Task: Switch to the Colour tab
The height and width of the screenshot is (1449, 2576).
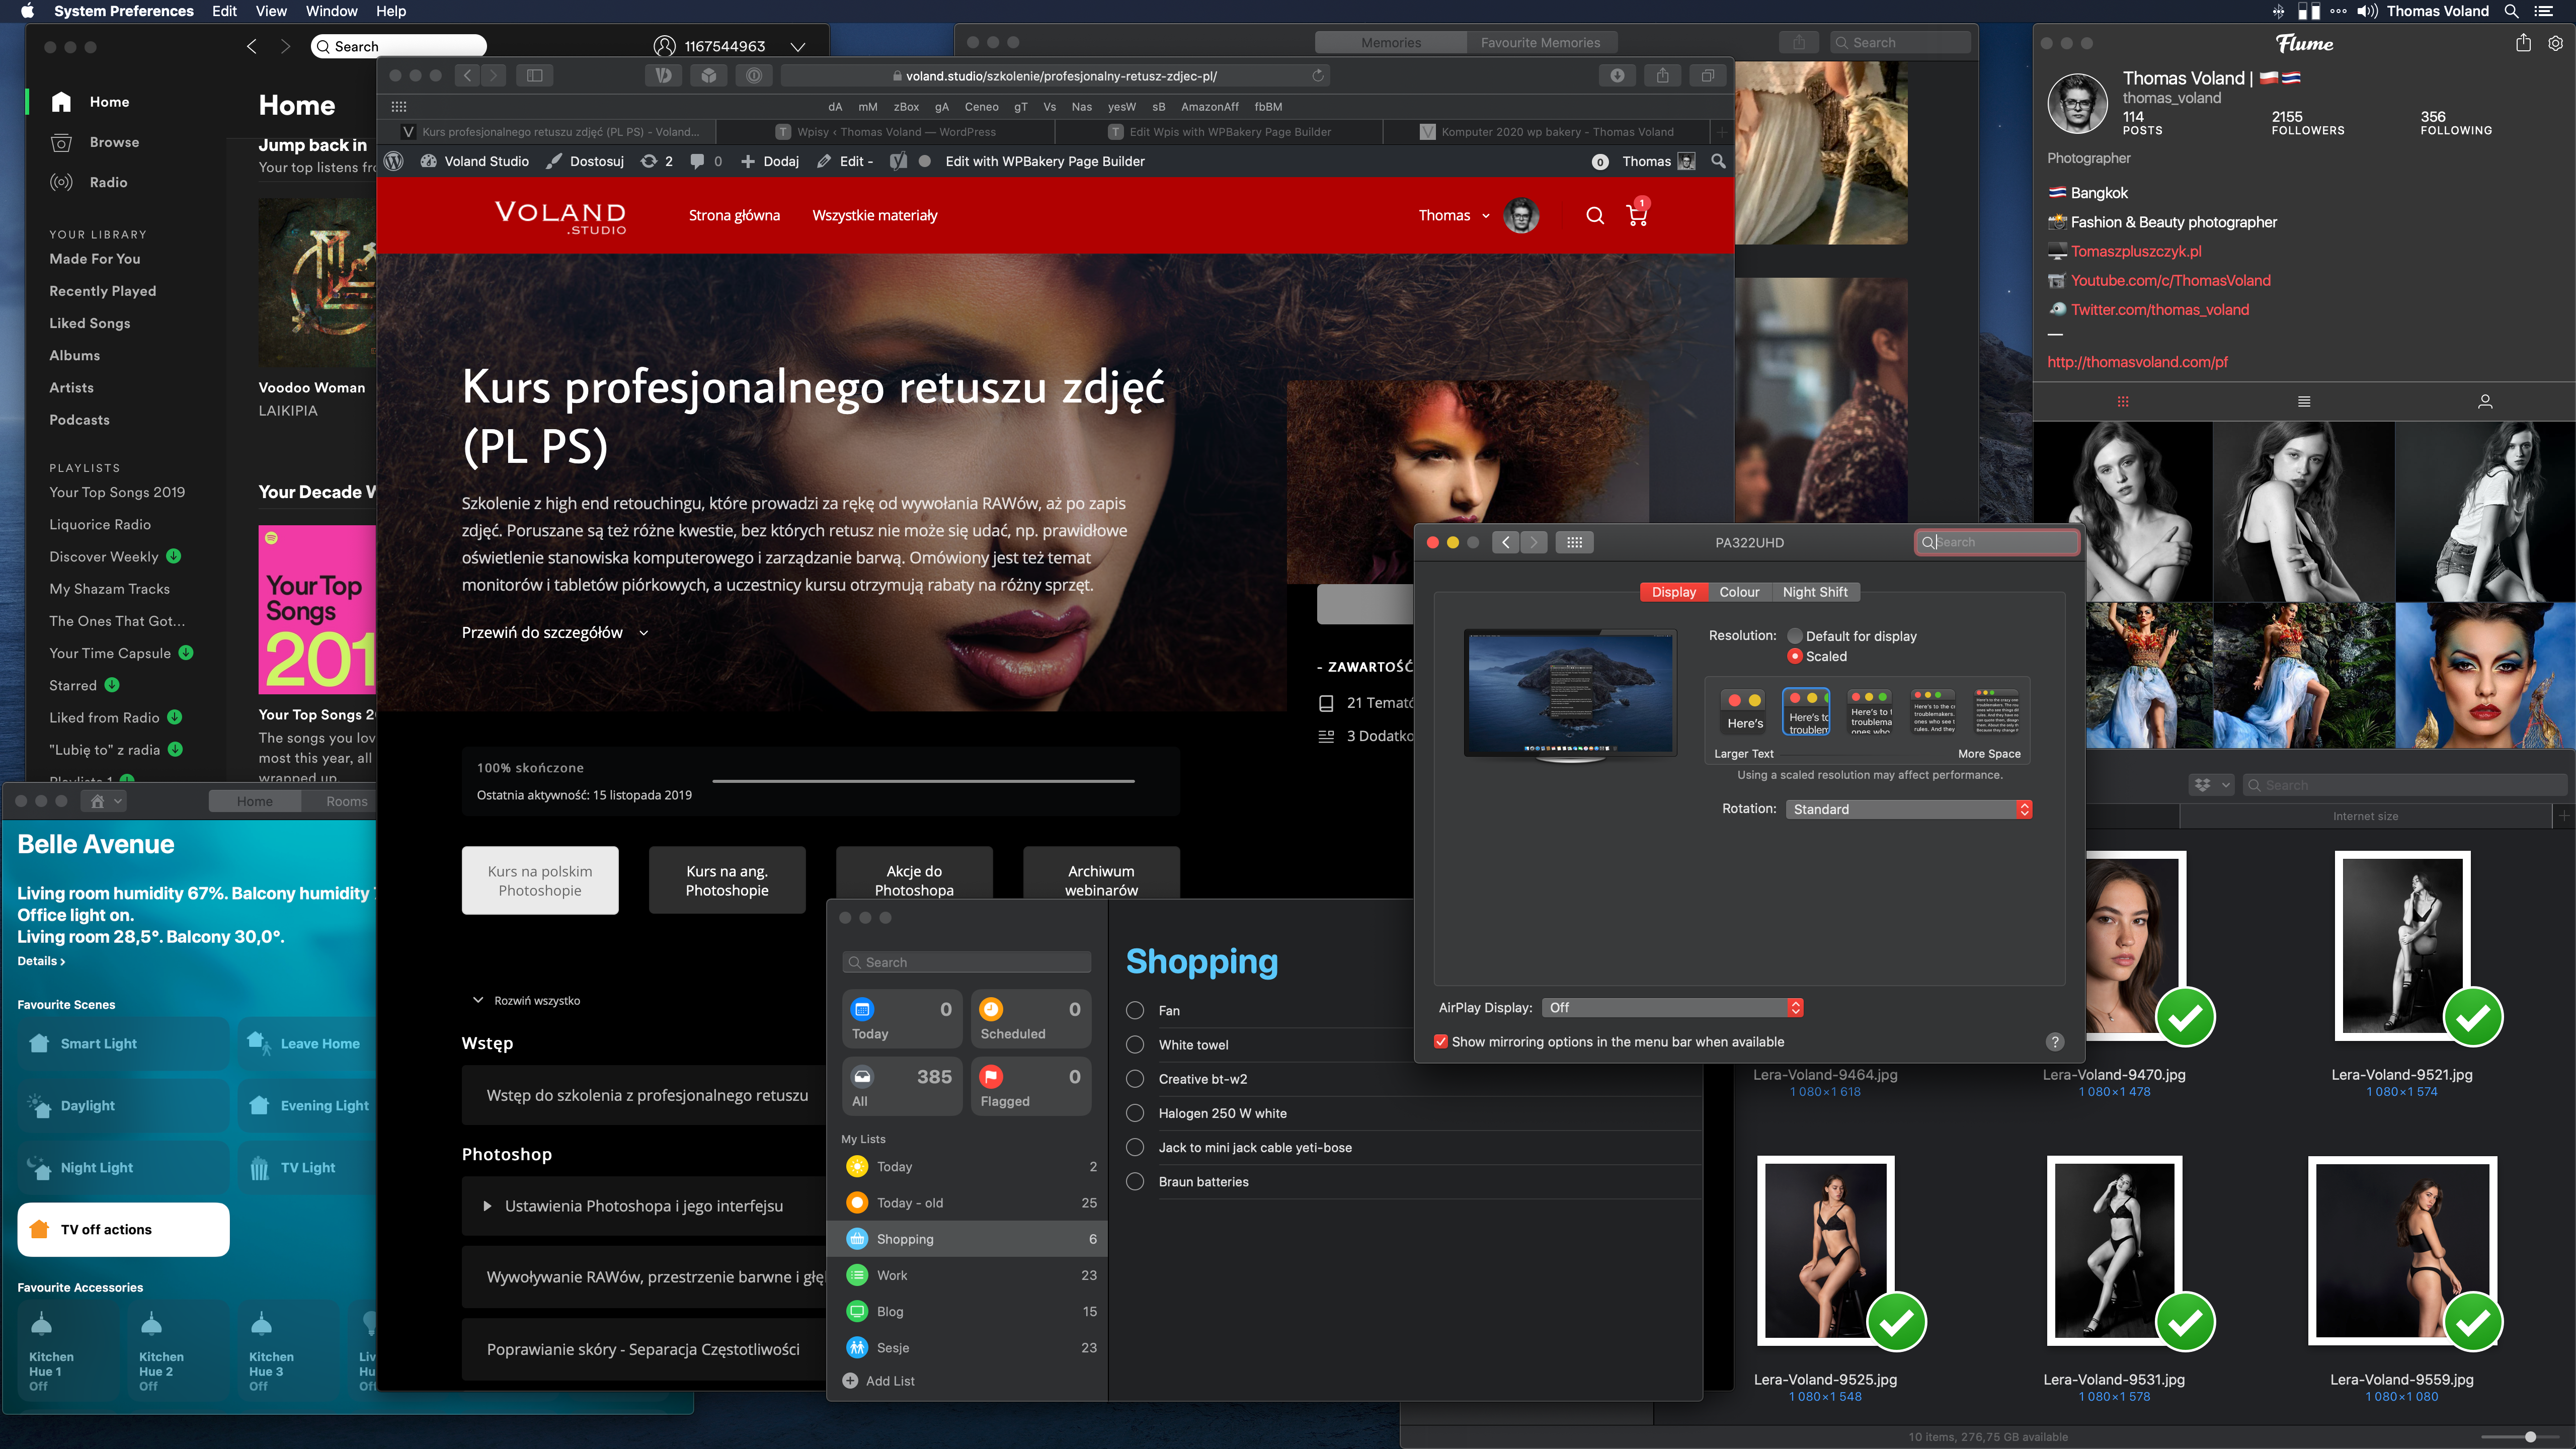Action: click(1739, 592)
